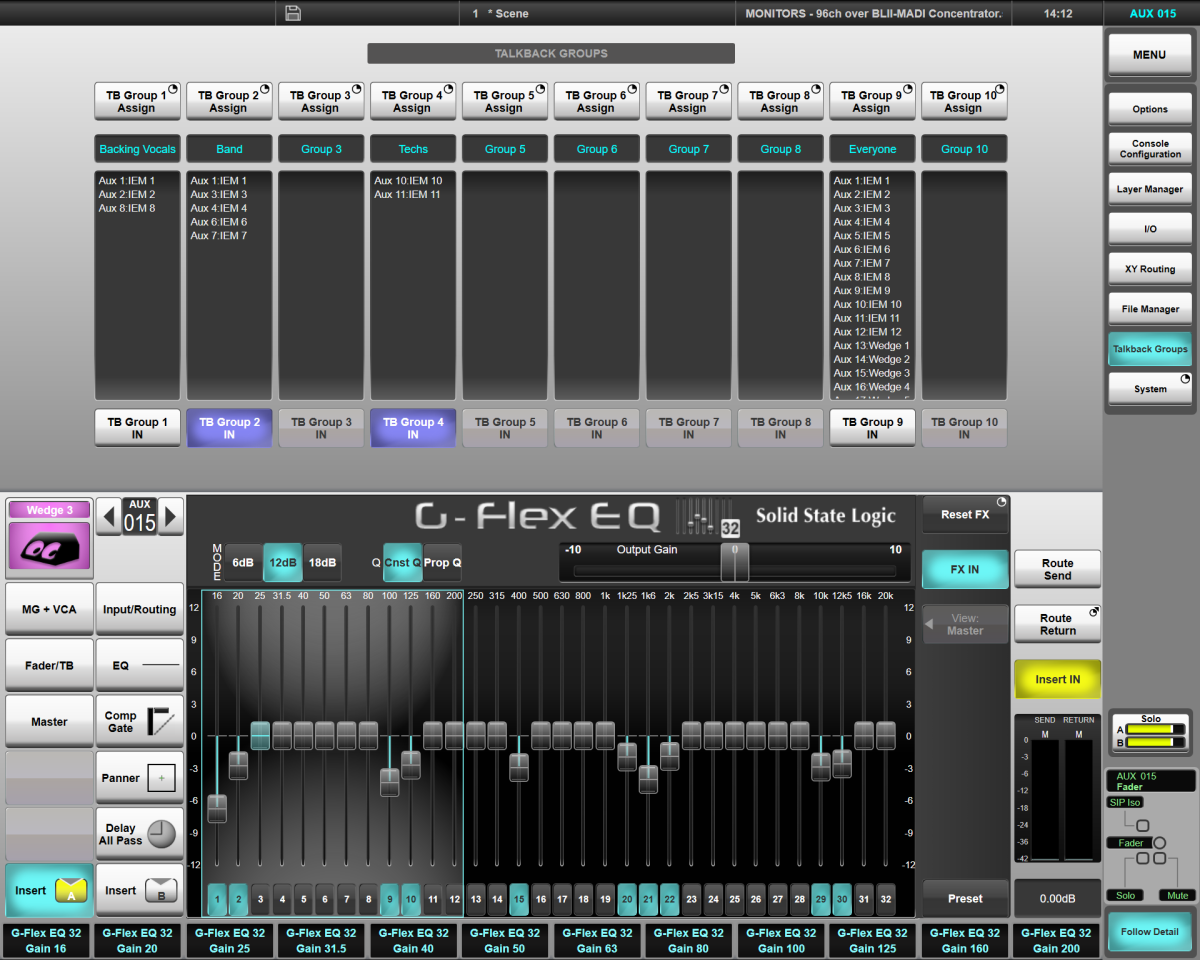Select Insert A slot

pyautogui.click(x=49, y=890)
